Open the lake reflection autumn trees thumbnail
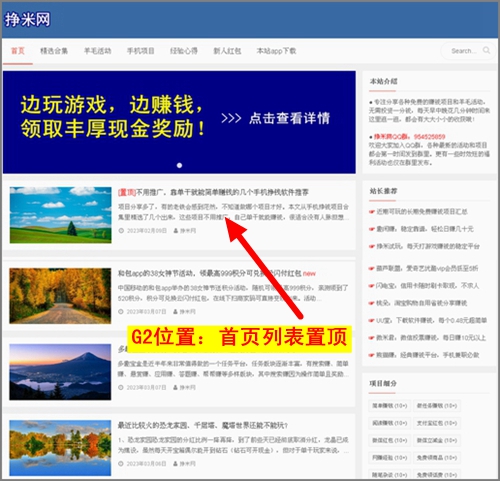 pyautogui.click(x=60, y=448)
